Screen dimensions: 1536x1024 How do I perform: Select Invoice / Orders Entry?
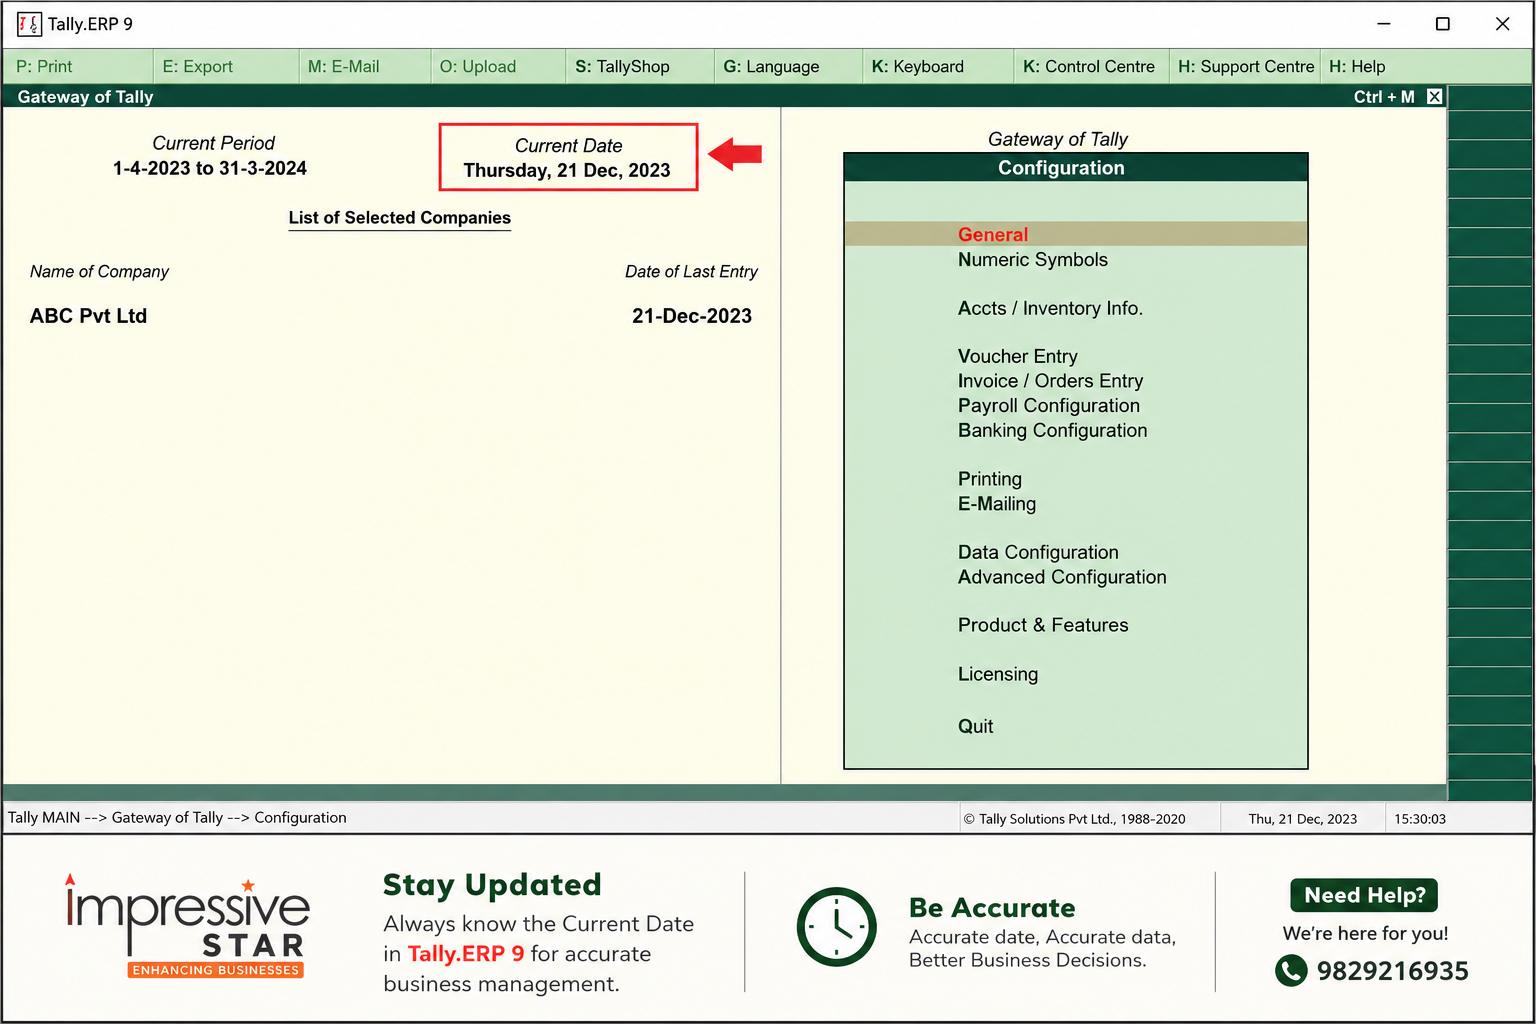click(x=1050, y=381)
